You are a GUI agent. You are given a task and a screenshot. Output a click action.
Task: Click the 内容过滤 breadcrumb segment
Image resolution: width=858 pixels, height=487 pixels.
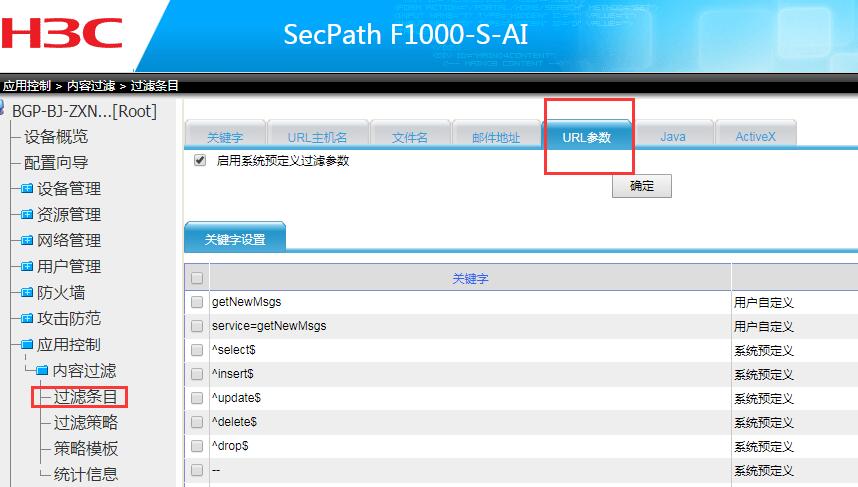91,86
